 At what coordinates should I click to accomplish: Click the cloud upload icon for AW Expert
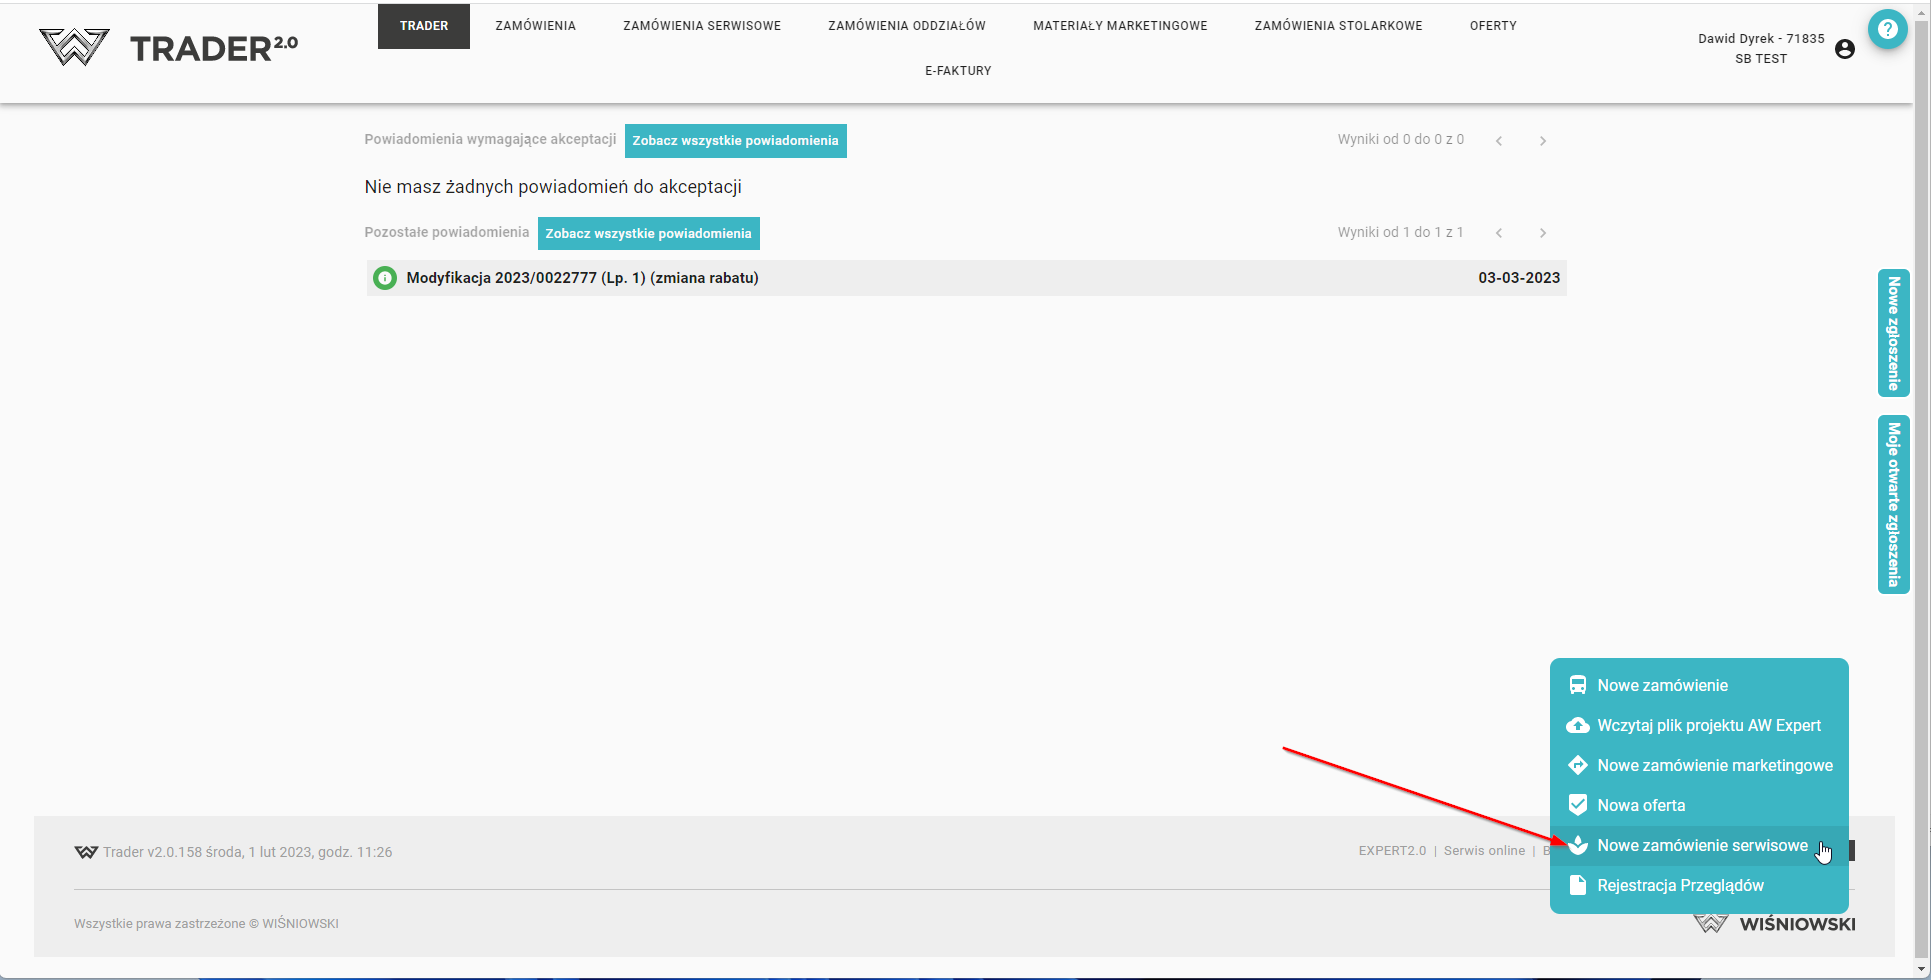point(1577,725)
